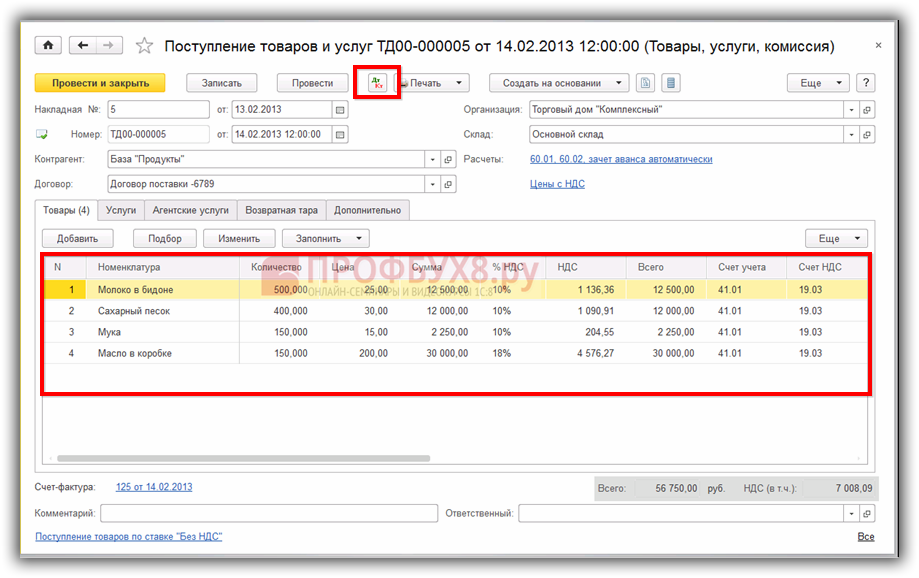Add document to favorites with star icon
This screenshot has width=919, height=578.
[145, 46]
